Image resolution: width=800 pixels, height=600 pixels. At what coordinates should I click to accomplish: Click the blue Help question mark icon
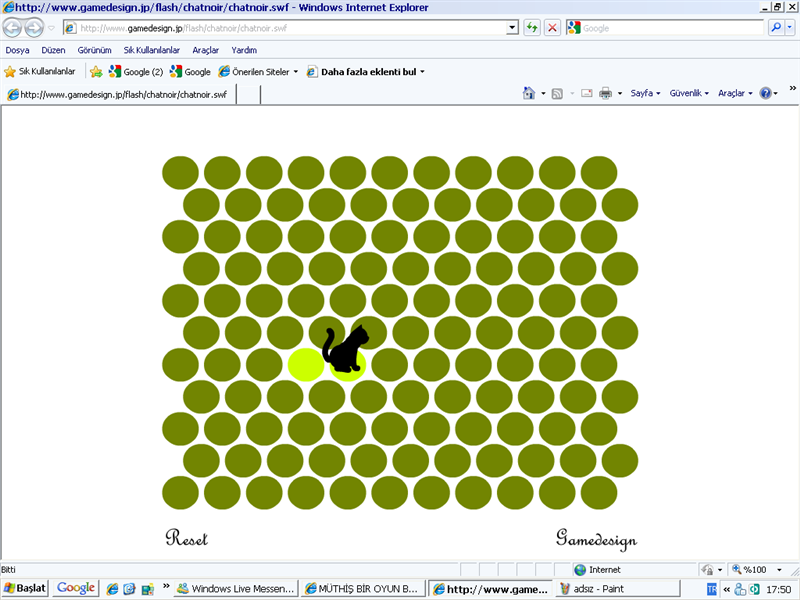click(x=765, y=93)
